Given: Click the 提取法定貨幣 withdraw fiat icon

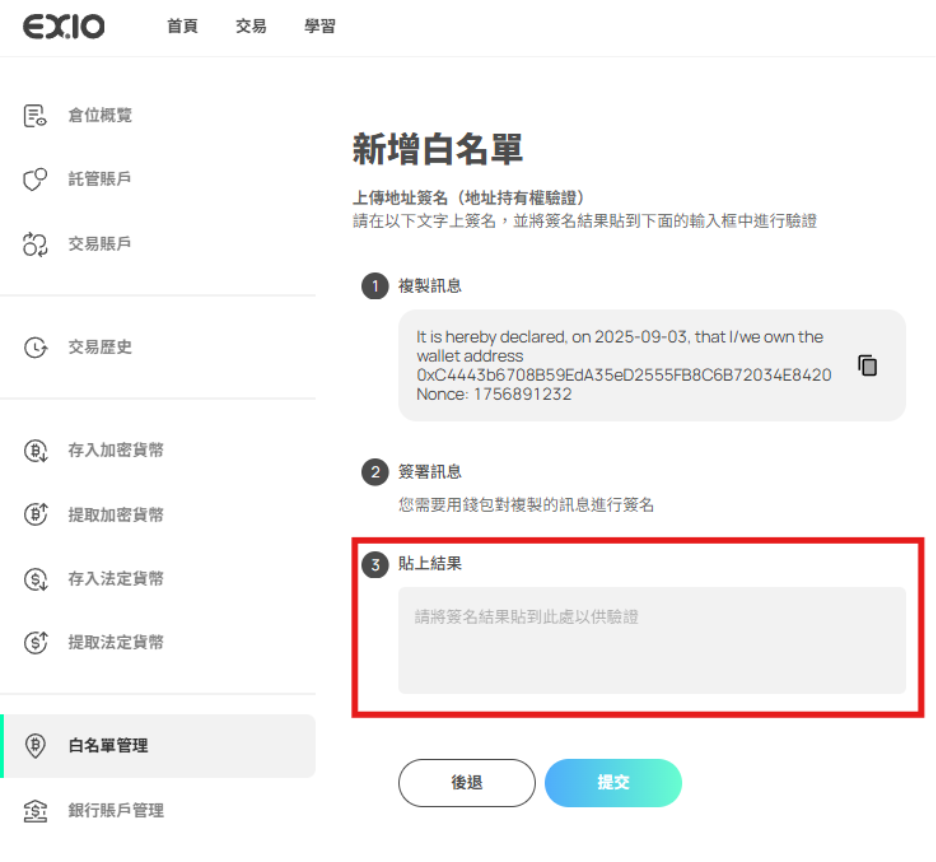Looking at the screenshot, I should [35, 643].
